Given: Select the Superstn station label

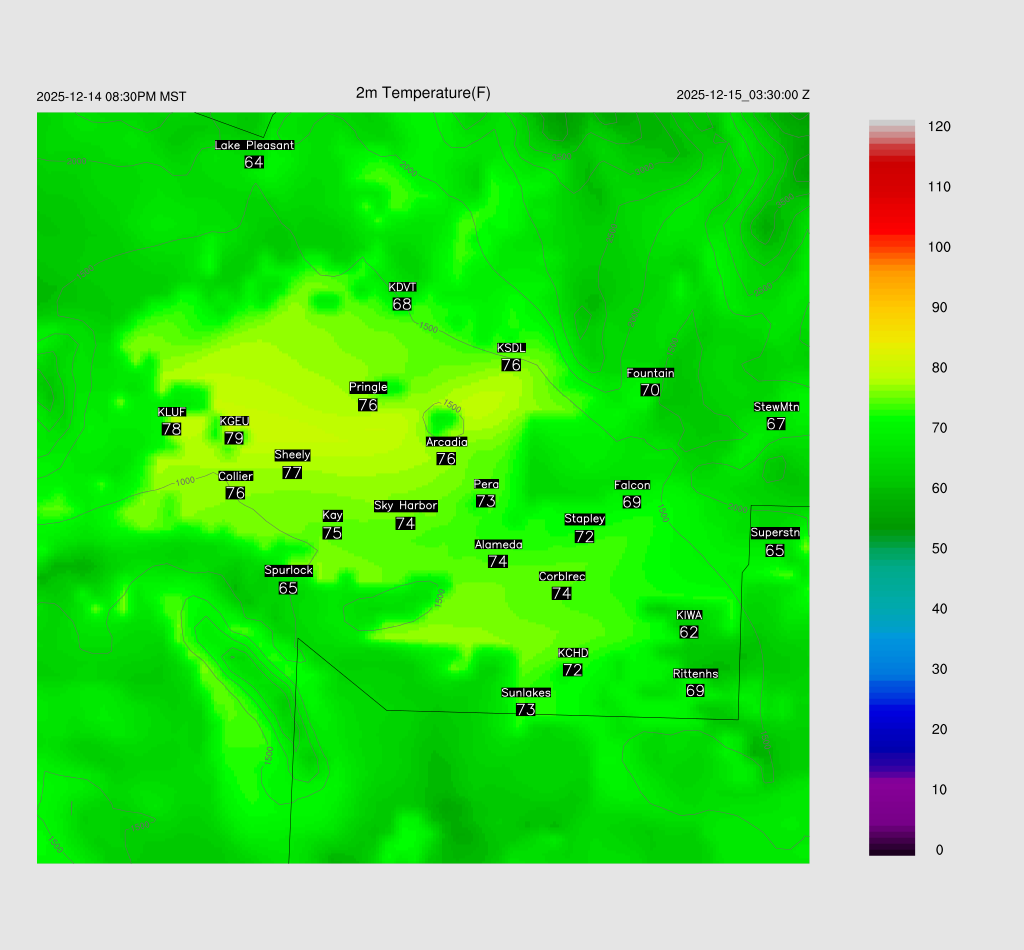Looking at the screenshot, I should click(775, 533).
